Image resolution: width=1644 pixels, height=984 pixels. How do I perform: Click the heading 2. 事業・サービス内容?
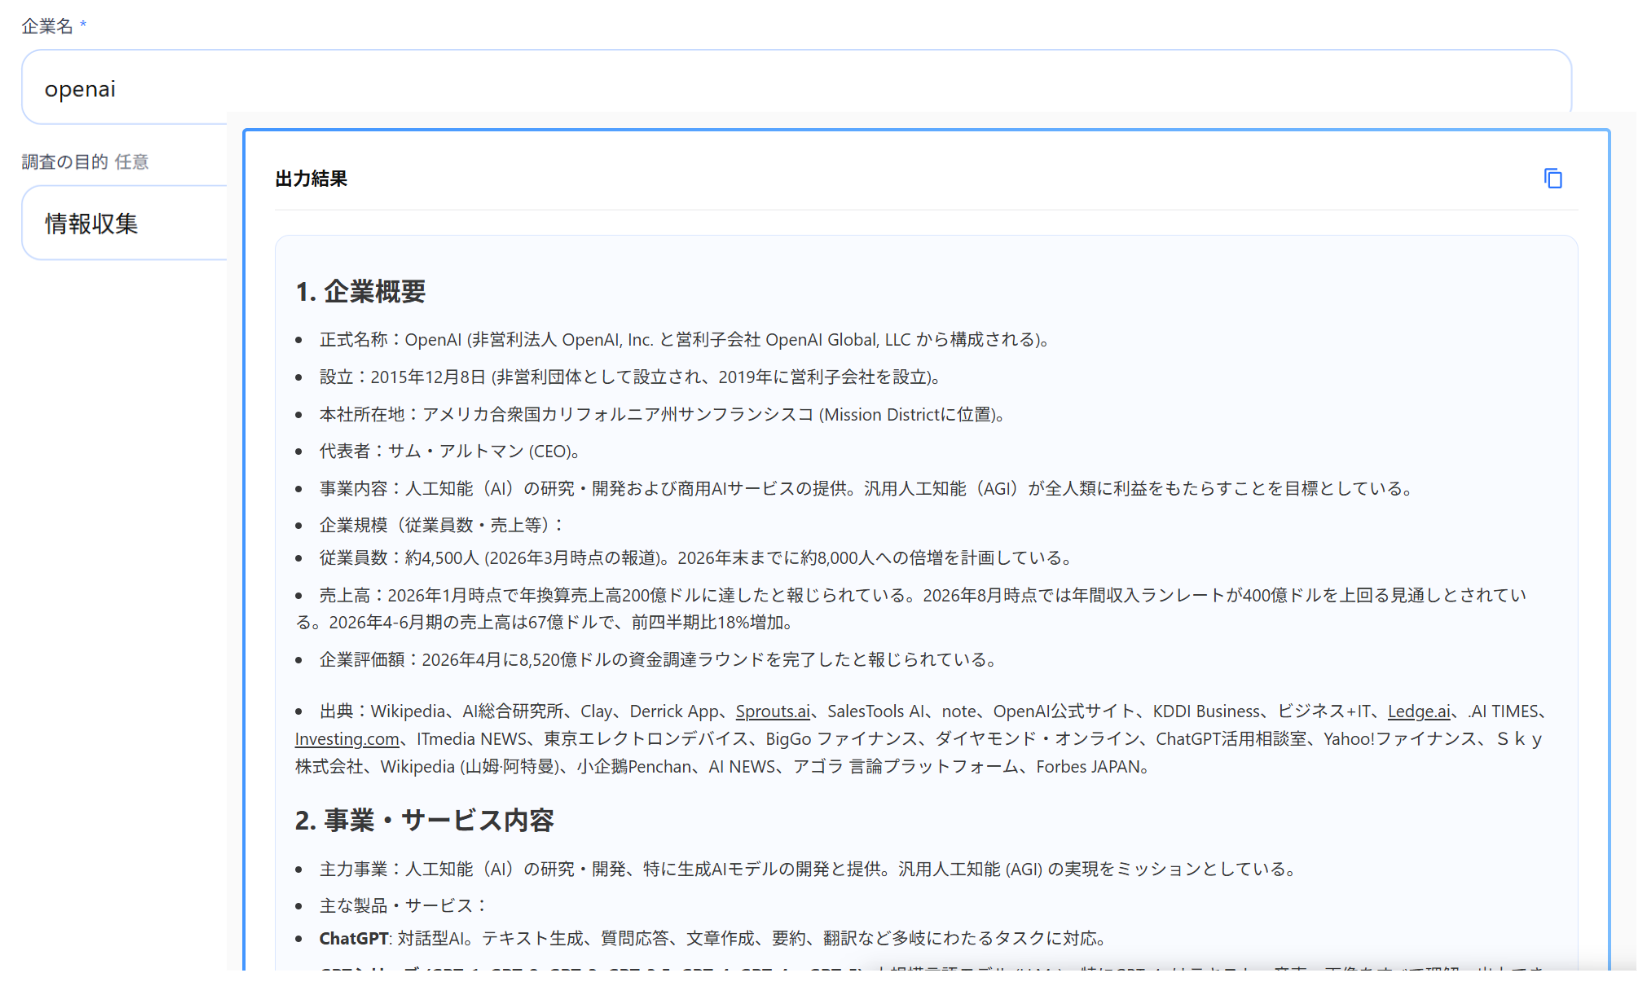point(425,821)
